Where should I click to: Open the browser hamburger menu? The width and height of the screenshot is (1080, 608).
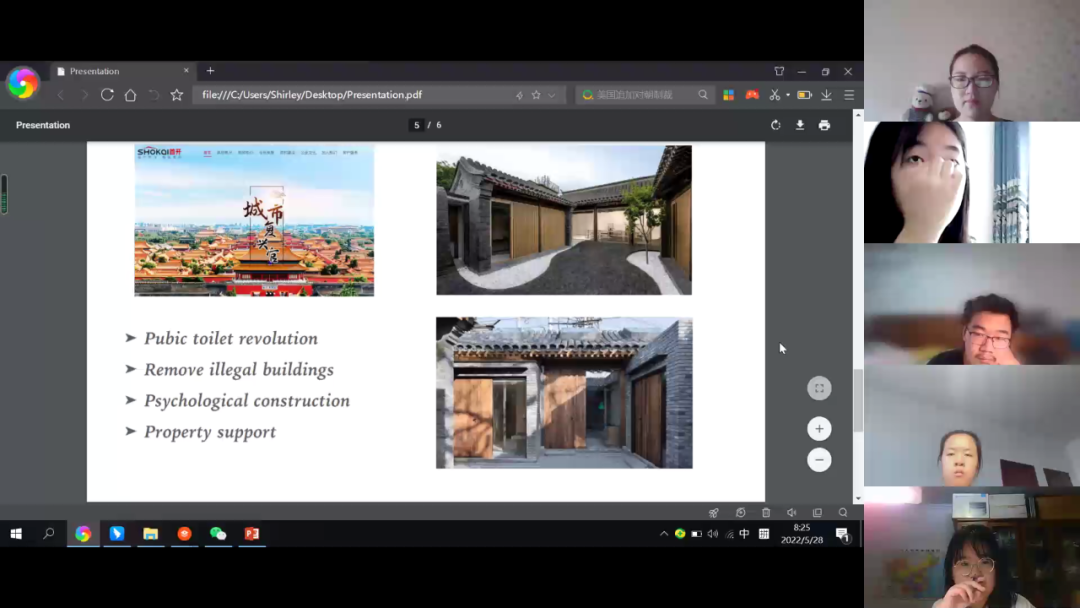(849, 95)
